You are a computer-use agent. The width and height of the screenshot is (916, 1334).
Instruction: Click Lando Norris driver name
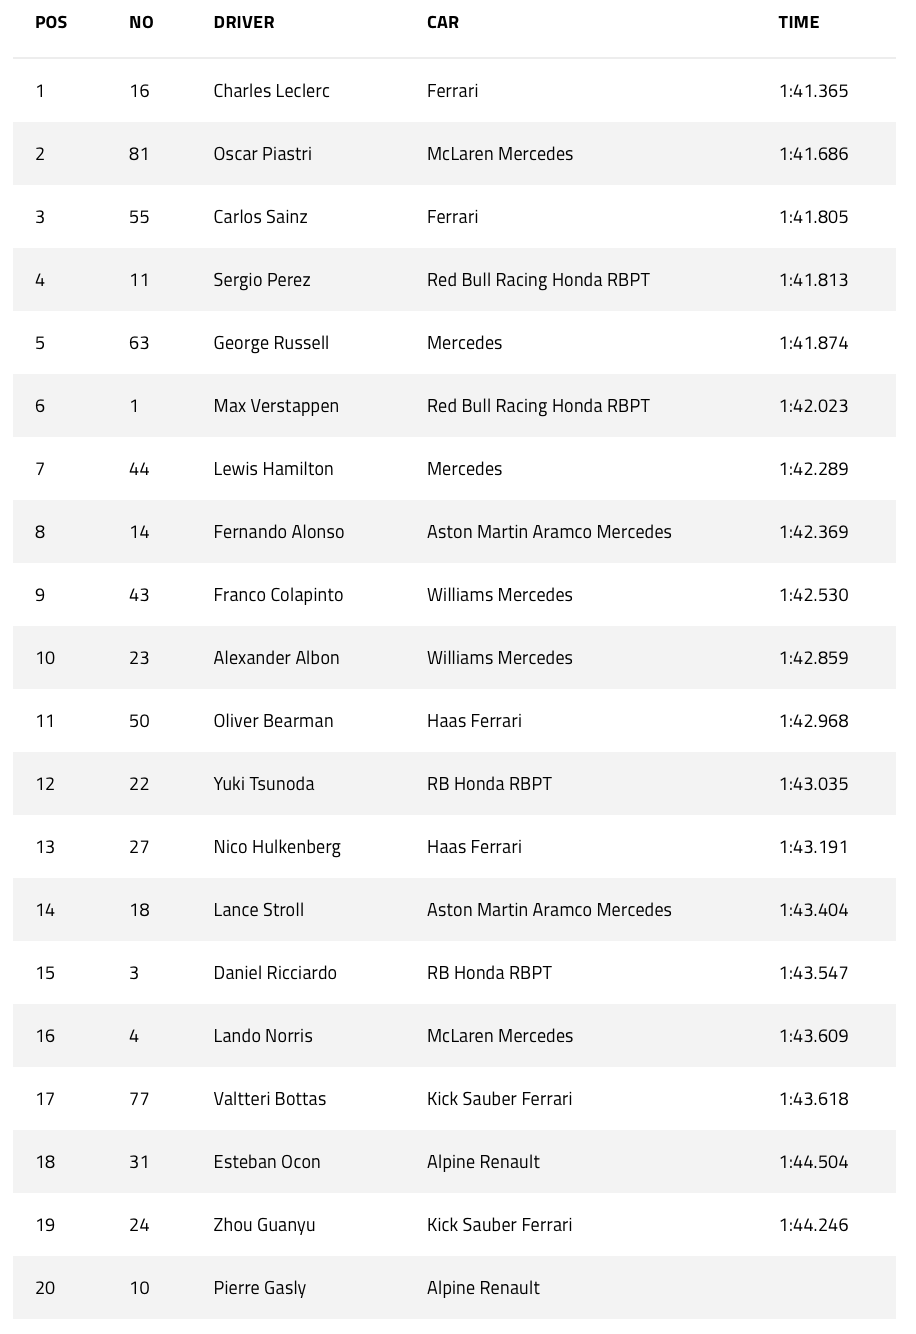click(262, 1036)
